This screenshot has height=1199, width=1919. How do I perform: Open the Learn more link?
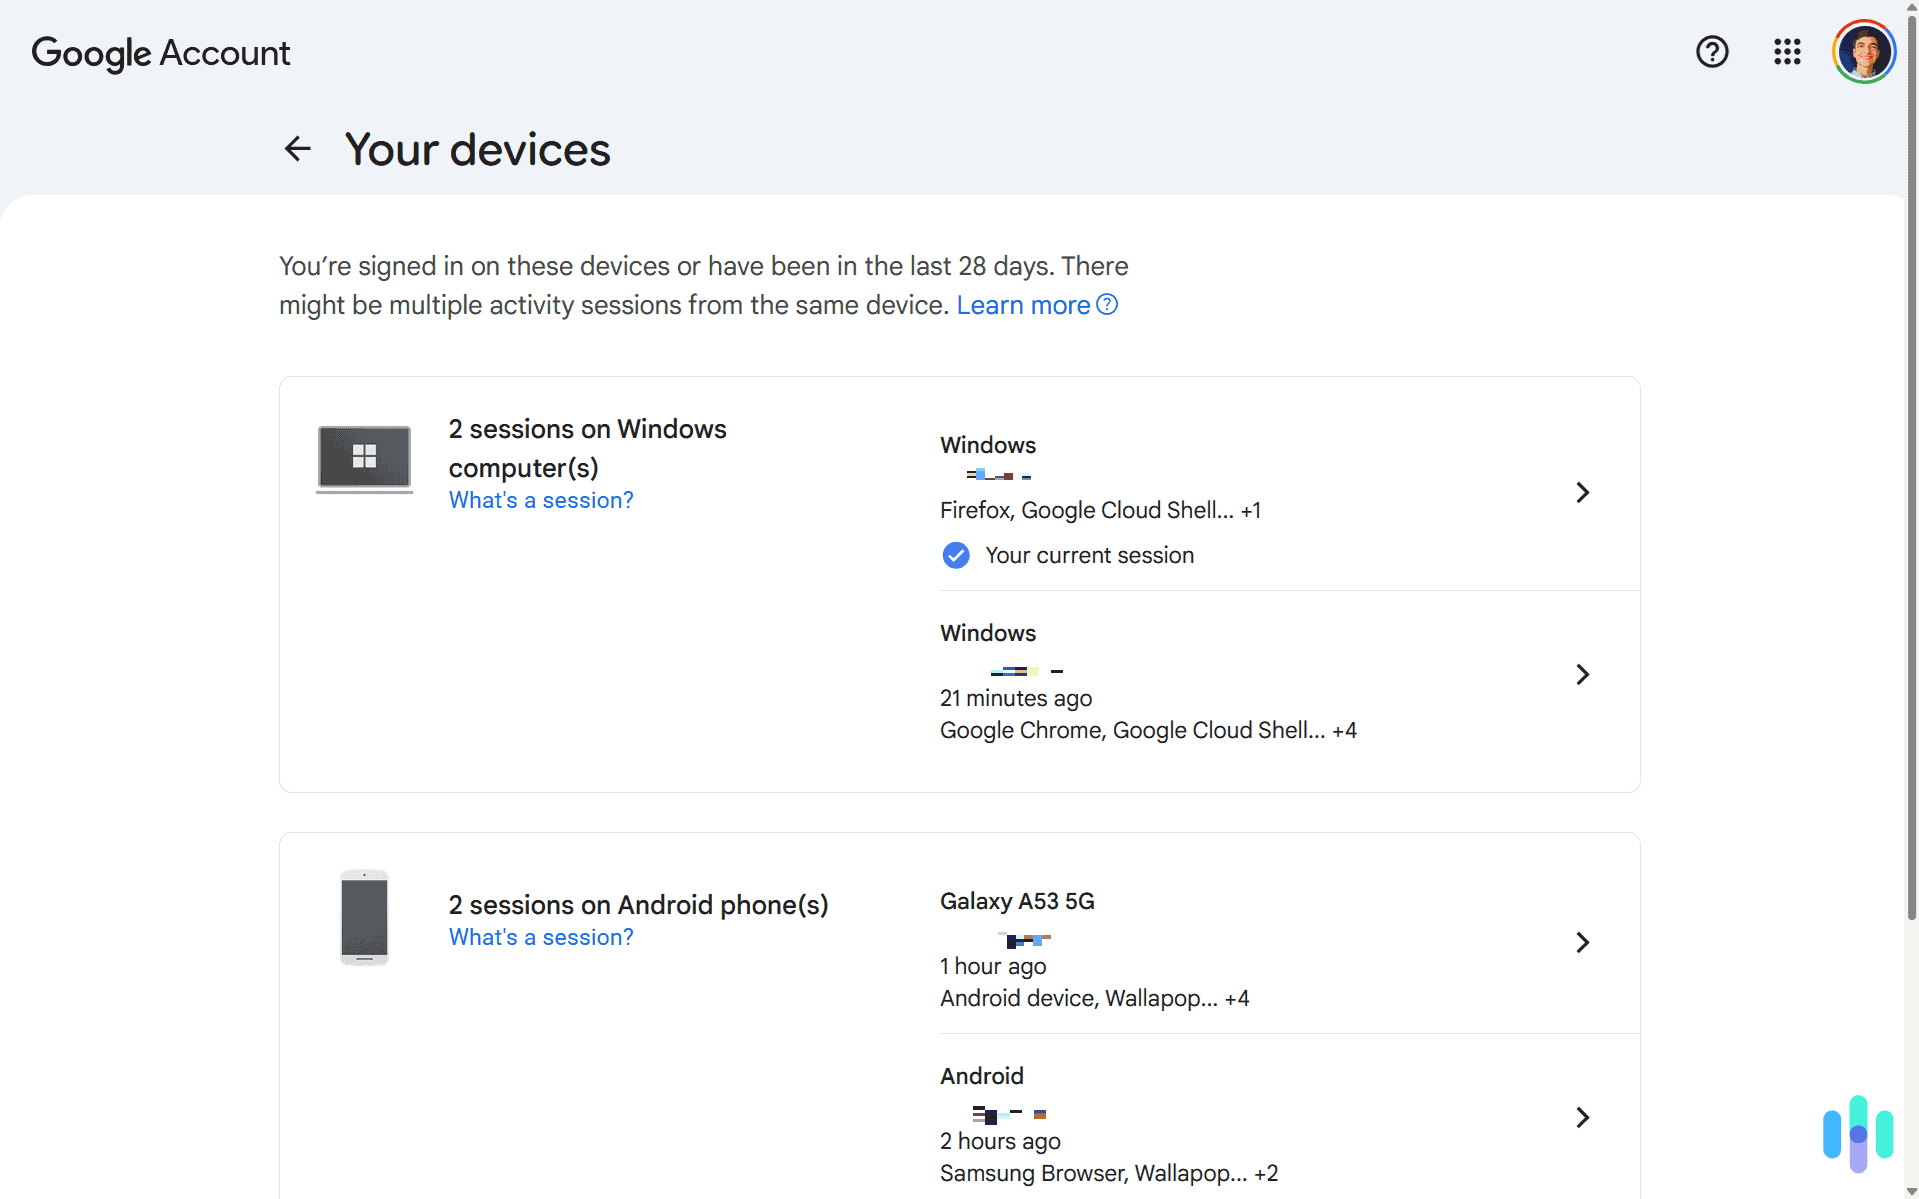click(1022, 304)
